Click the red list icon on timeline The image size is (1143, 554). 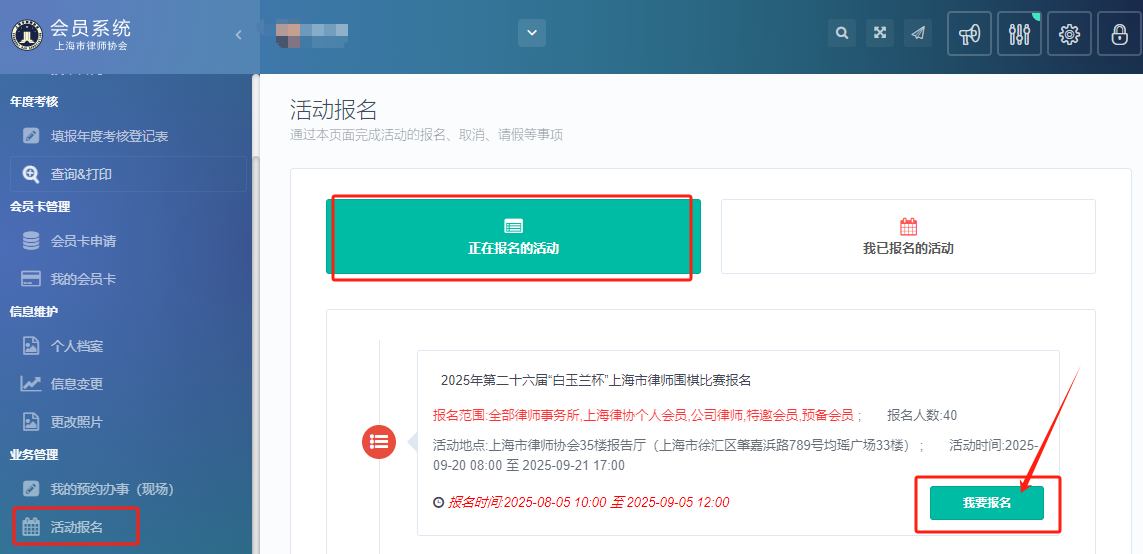click(x=379, y=441)
